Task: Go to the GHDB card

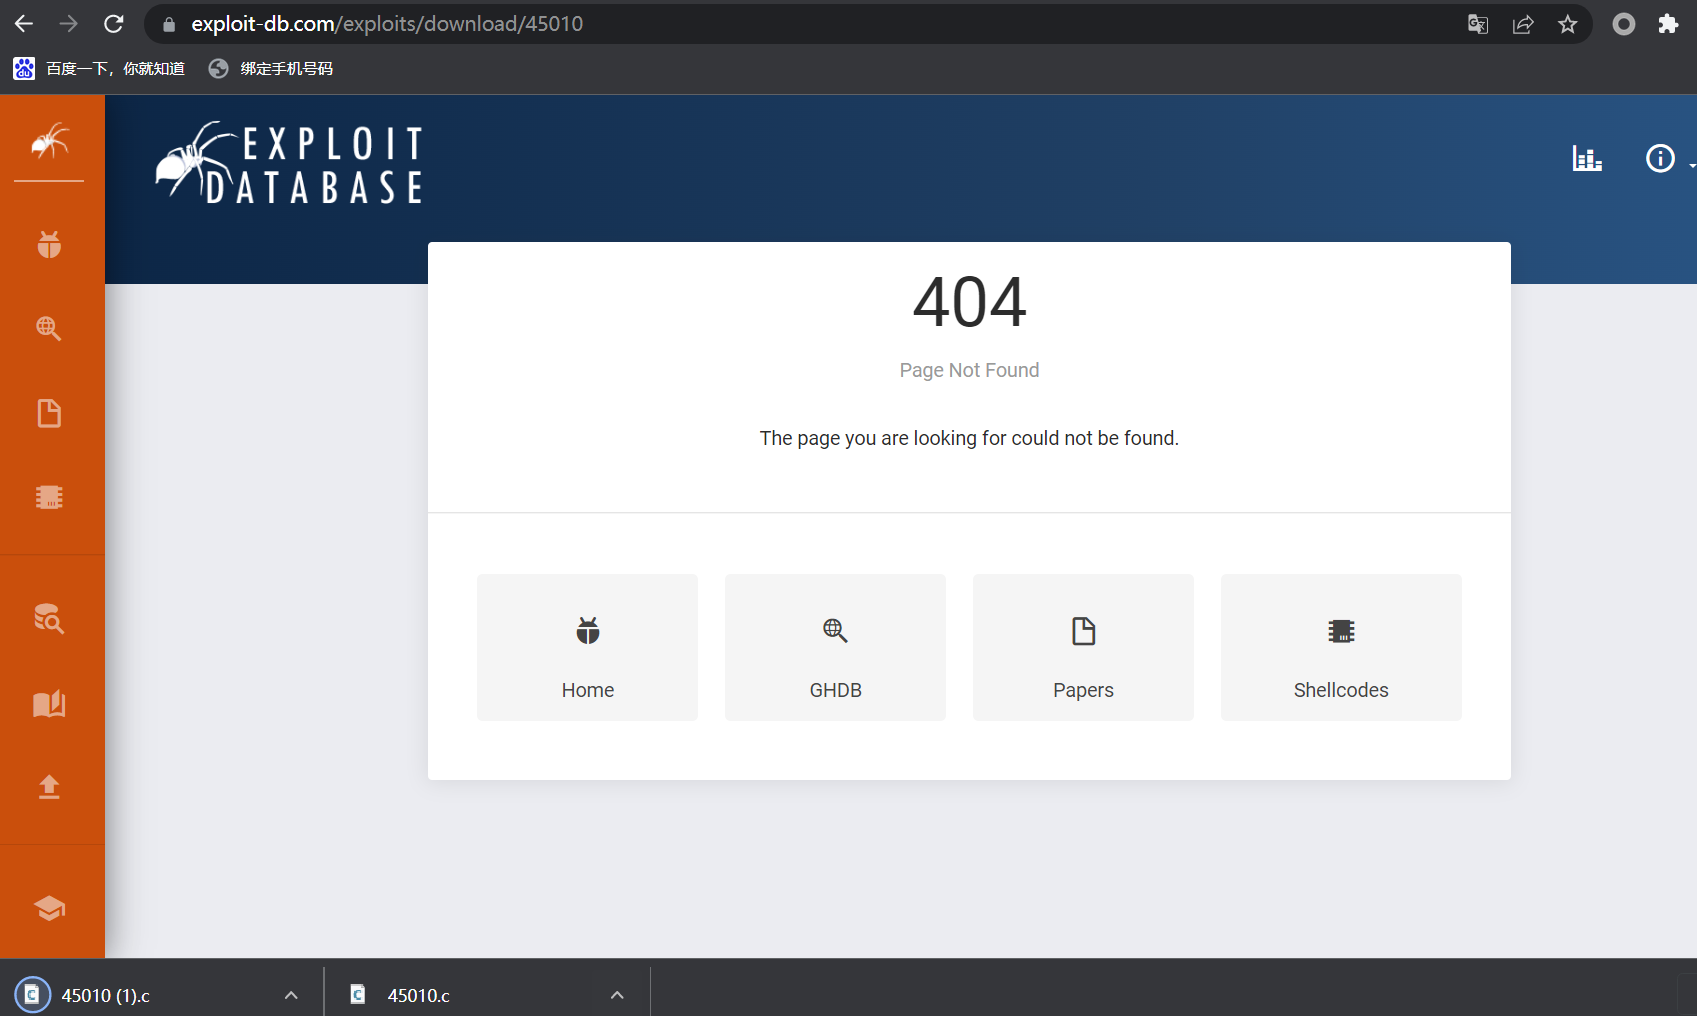Action: pos(835,647)
